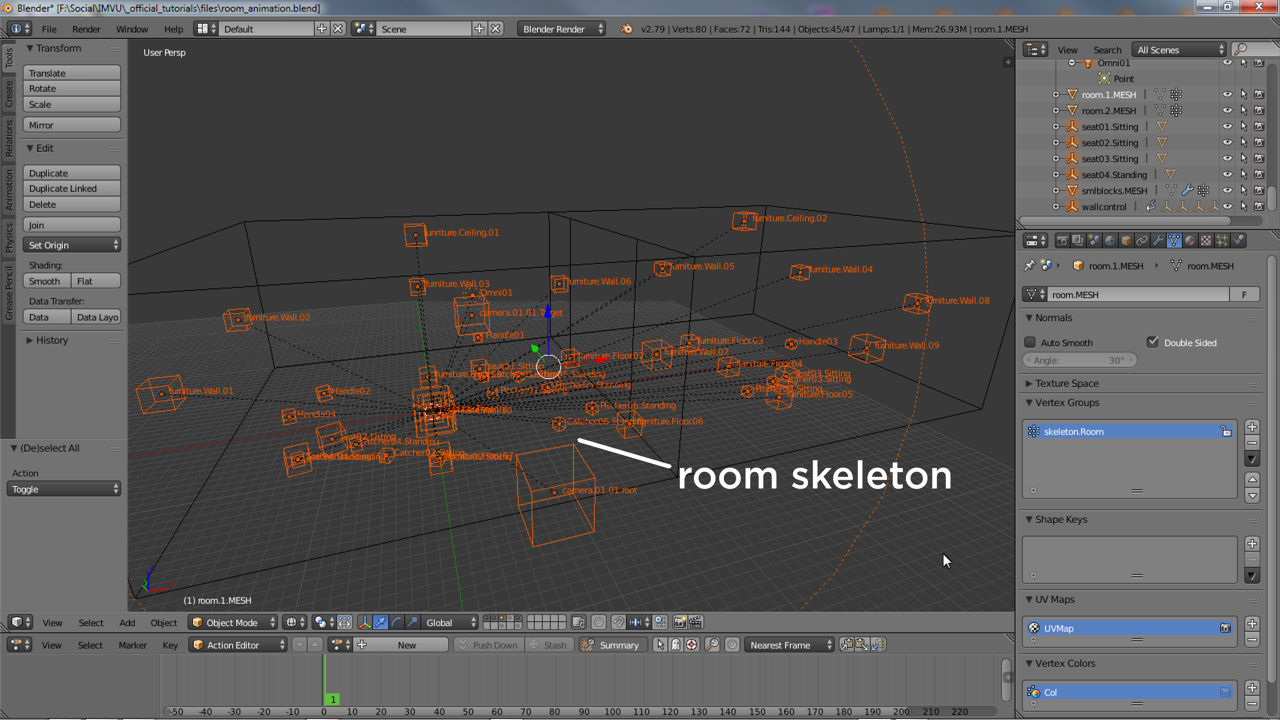Enable Auto Smooth checkbox
The image size is (1280, 720).
1030,342
